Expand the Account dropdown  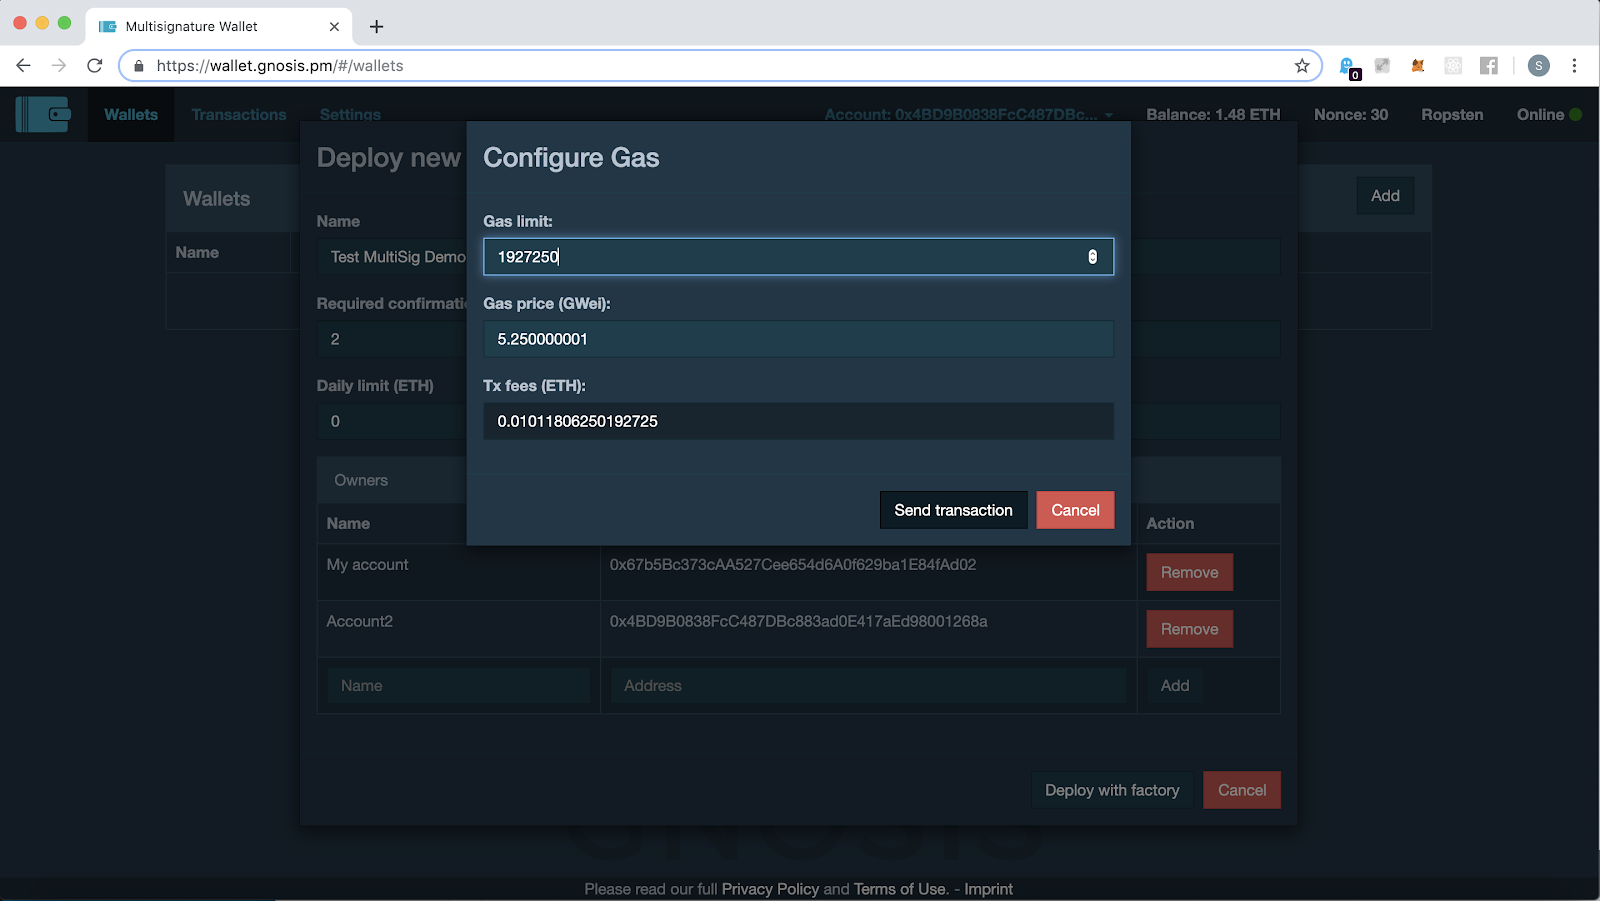1108,115
